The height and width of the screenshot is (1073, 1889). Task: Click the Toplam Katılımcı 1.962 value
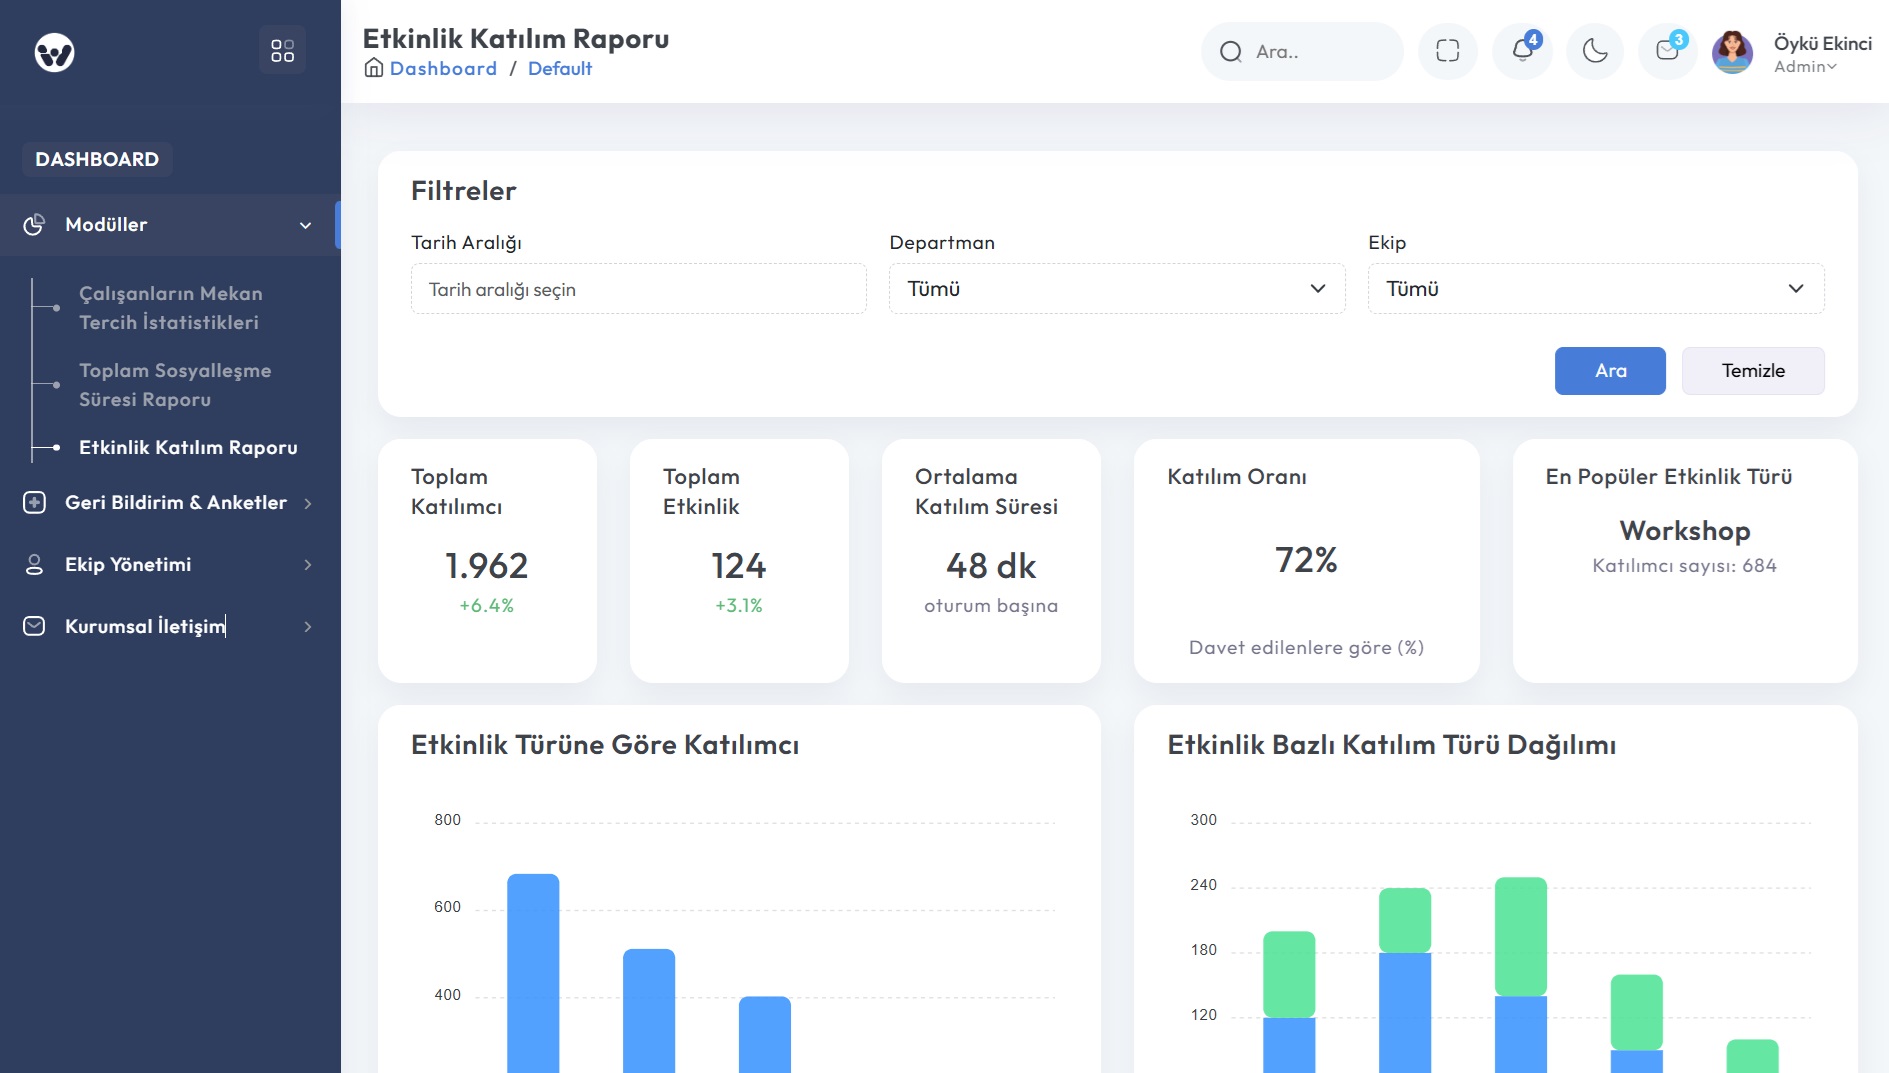coord(486,566)
